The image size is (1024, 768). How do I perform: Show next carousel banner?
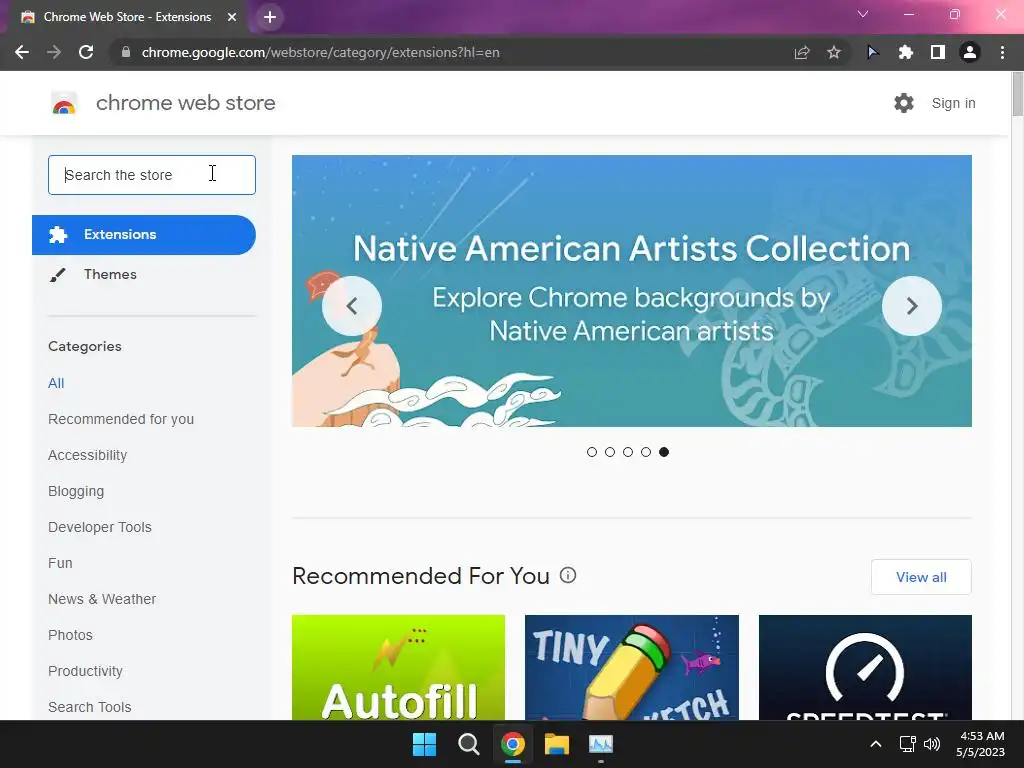tap(912, 306)
